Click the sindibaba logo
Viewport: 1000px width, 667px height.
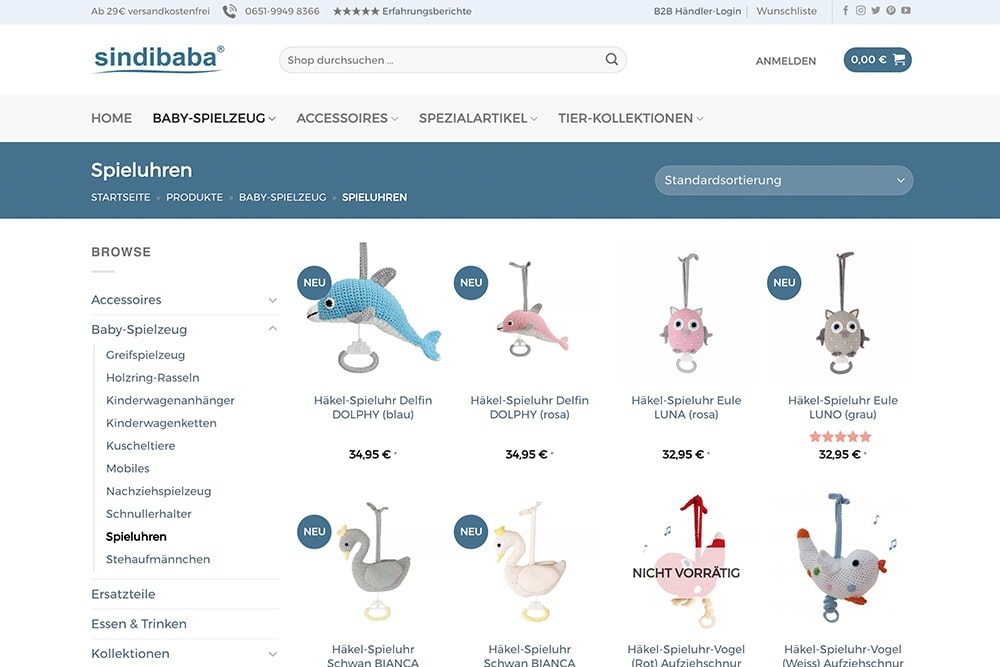click(158, 59)
